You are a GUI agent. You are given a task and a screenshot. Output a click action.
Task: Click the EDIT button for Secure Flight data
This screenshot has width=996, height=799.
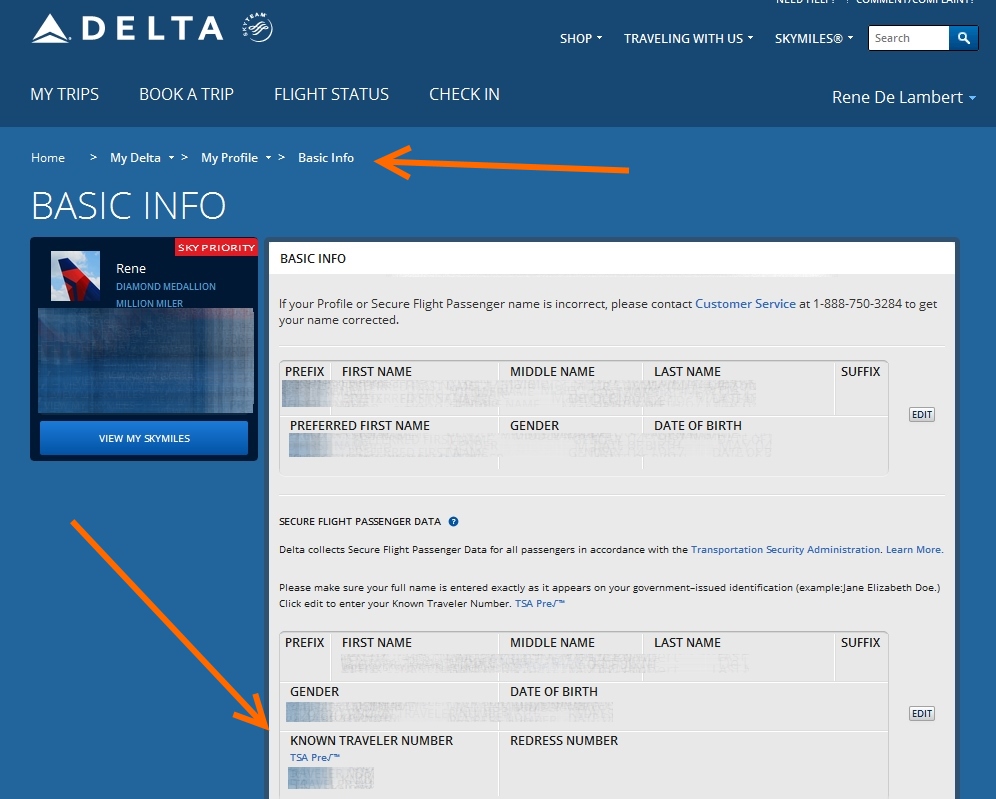[x=921, y=713]
